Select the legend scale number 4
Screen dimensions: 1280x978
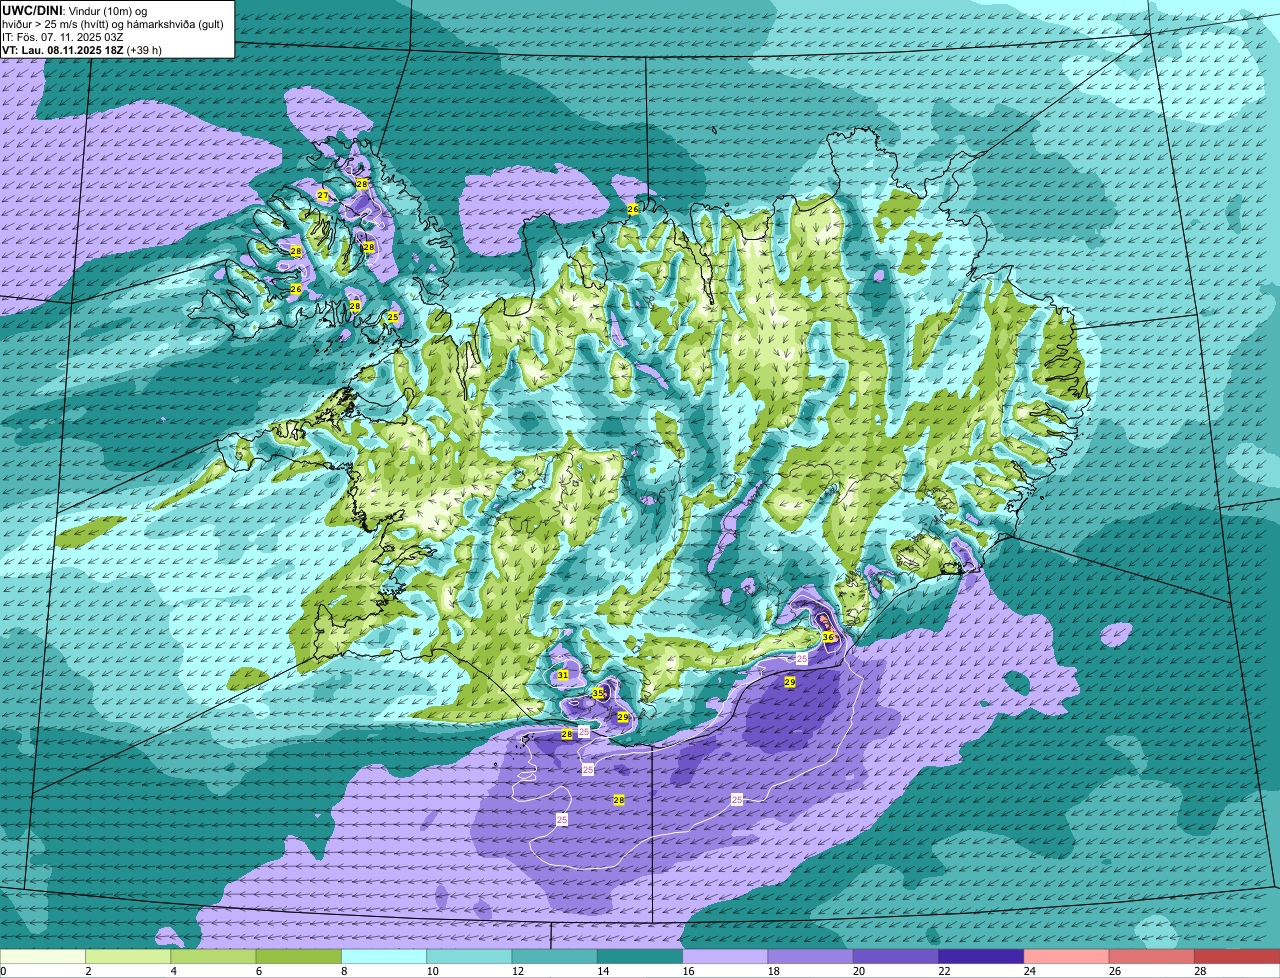[173, 971]
